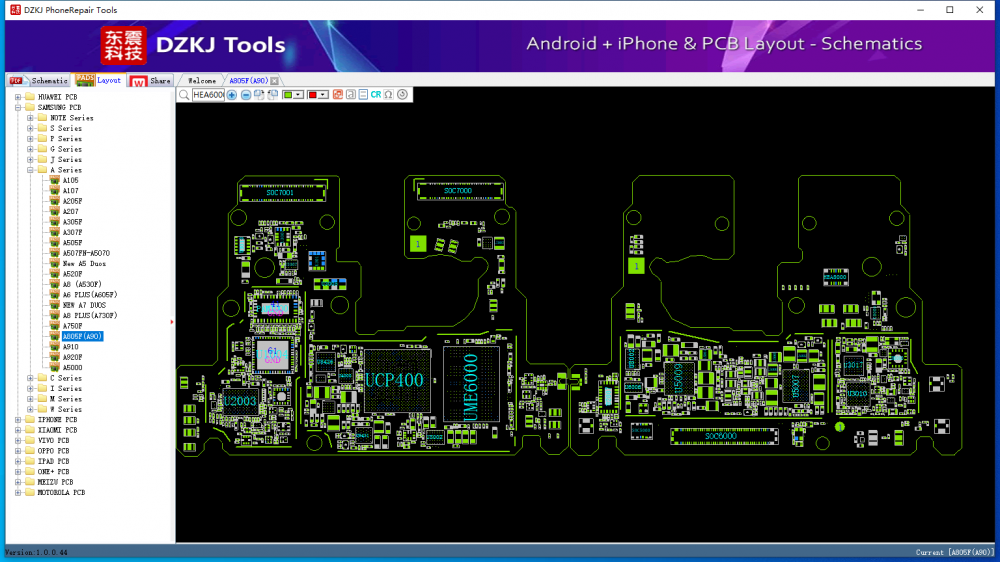The height and width of the screenshot is (562, 1000).
Task: Click the magnifier search icon
Action: (184, 94)
